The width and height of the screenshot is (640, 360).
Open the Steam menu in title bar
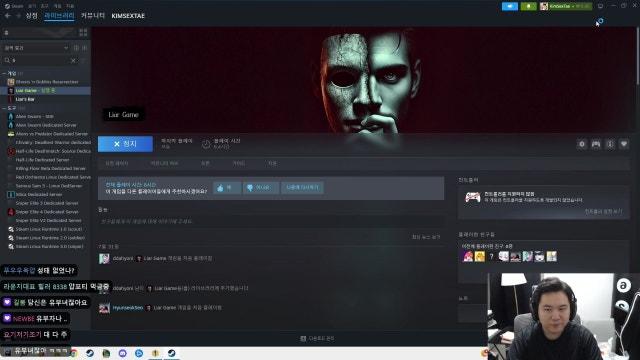point(14,6)
